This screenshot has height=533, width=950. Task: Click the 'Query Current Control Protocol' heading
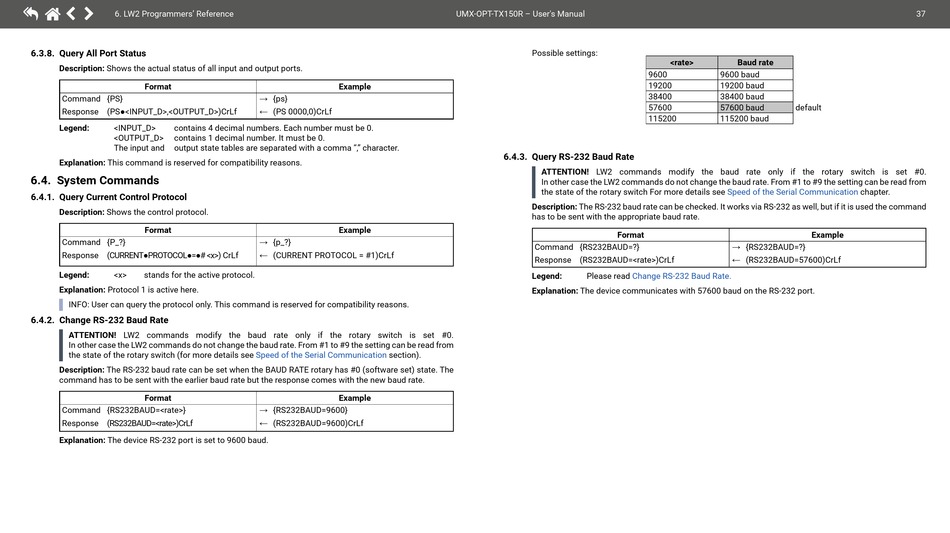tap(122, 197)
